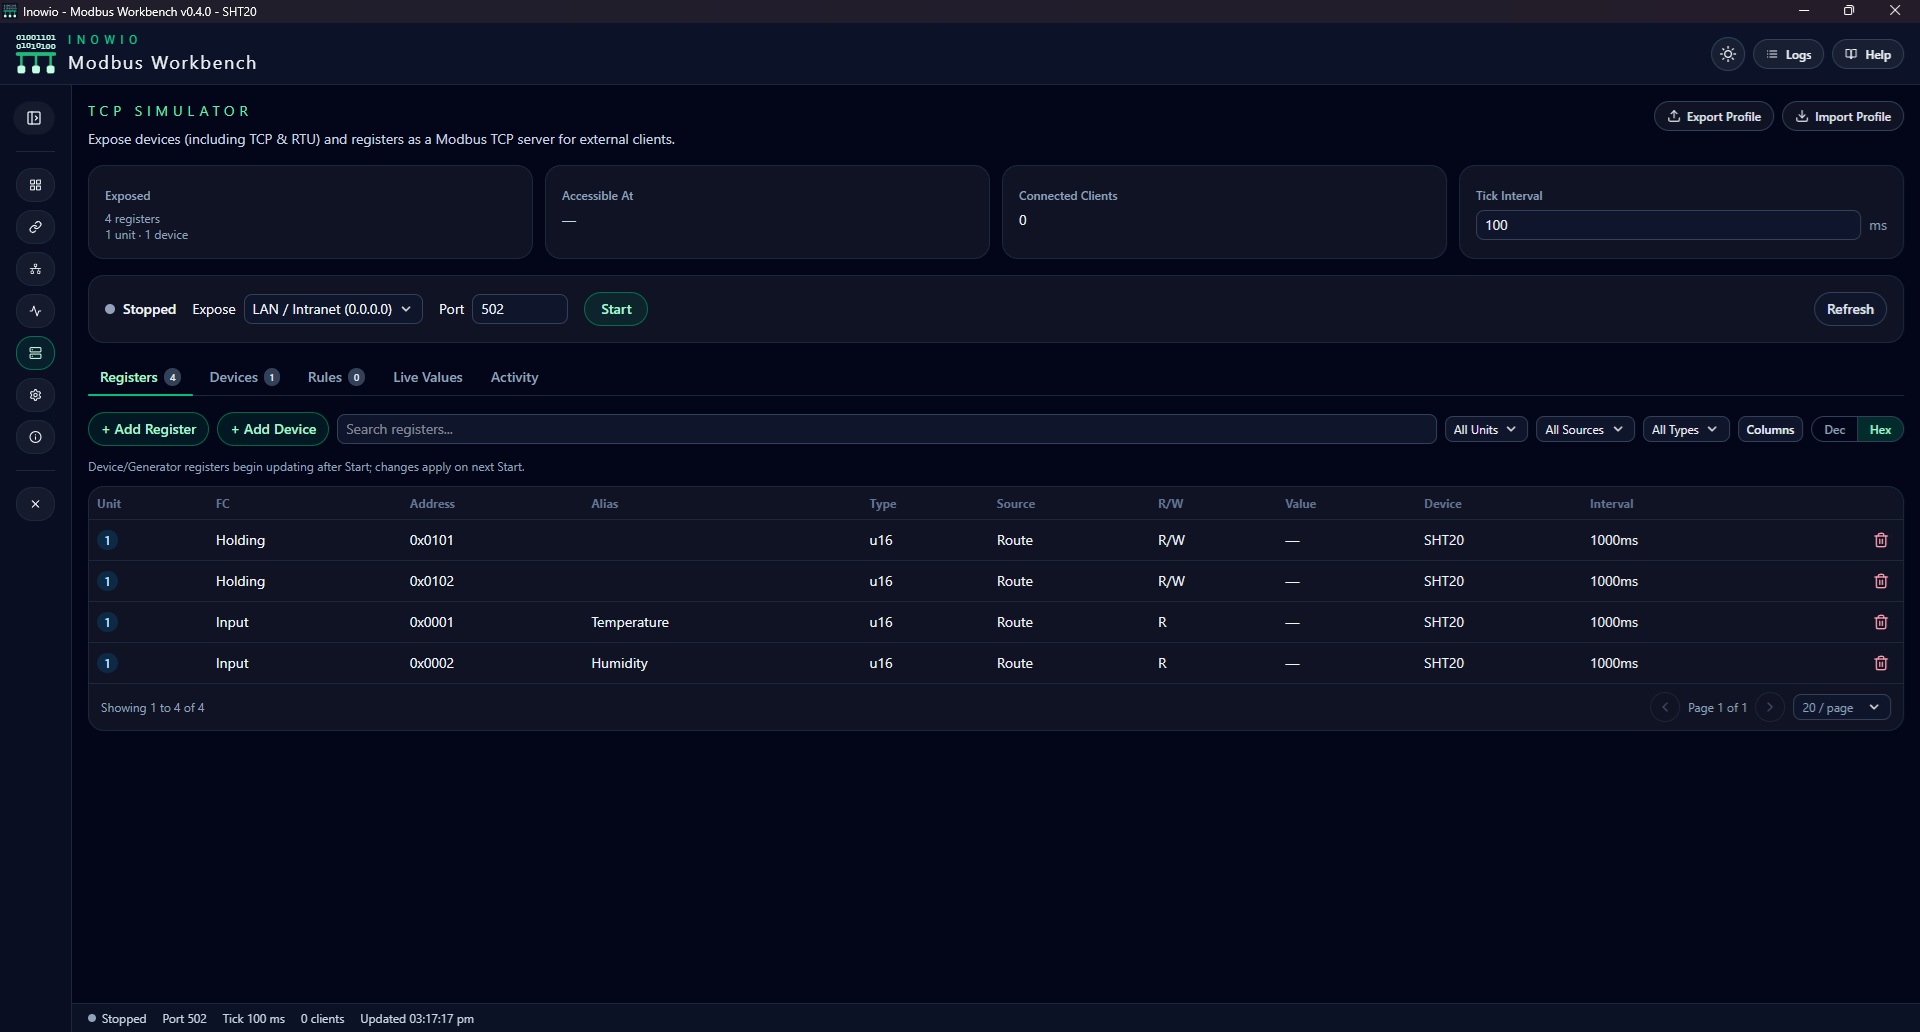Viewport: 1920px width, 1032px height.
Task: Open the info circle icon in sidebar
Action: click(35, 437)
